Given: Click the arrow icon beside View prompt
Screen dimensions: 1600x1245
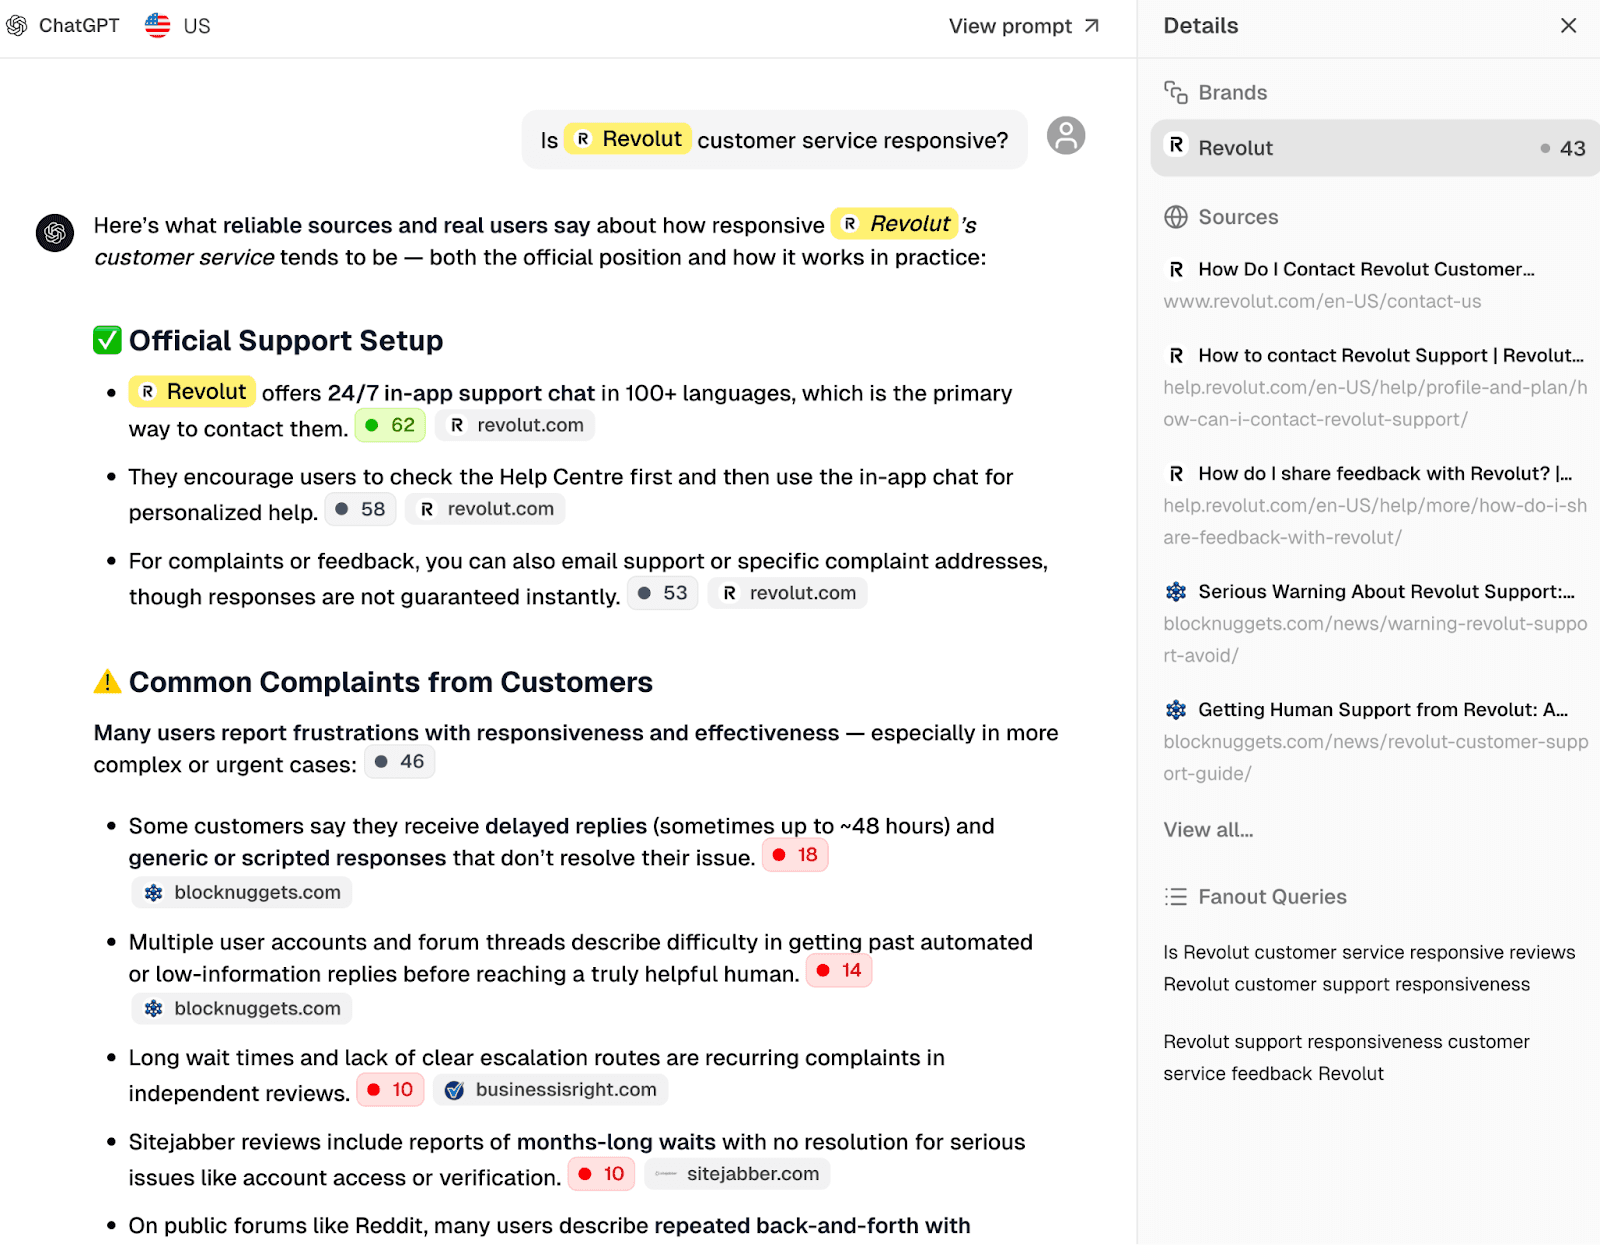Looking at the screenshot, I should coord(1091,26).
